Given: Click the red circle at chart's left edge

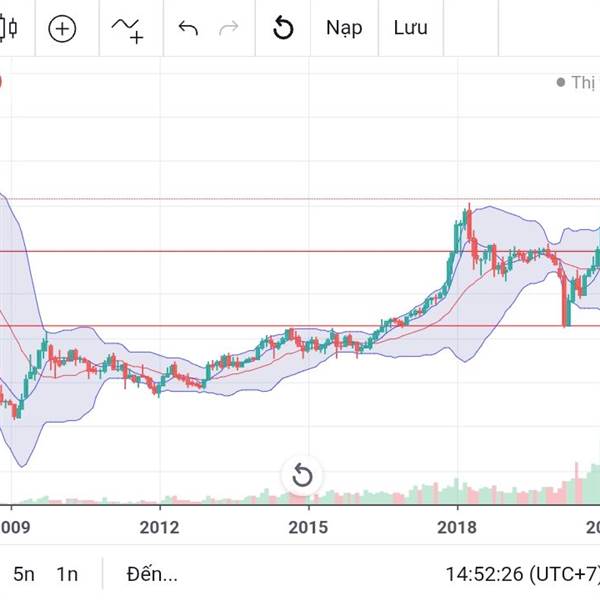Looking at the screenshot, I should (2, 82).
